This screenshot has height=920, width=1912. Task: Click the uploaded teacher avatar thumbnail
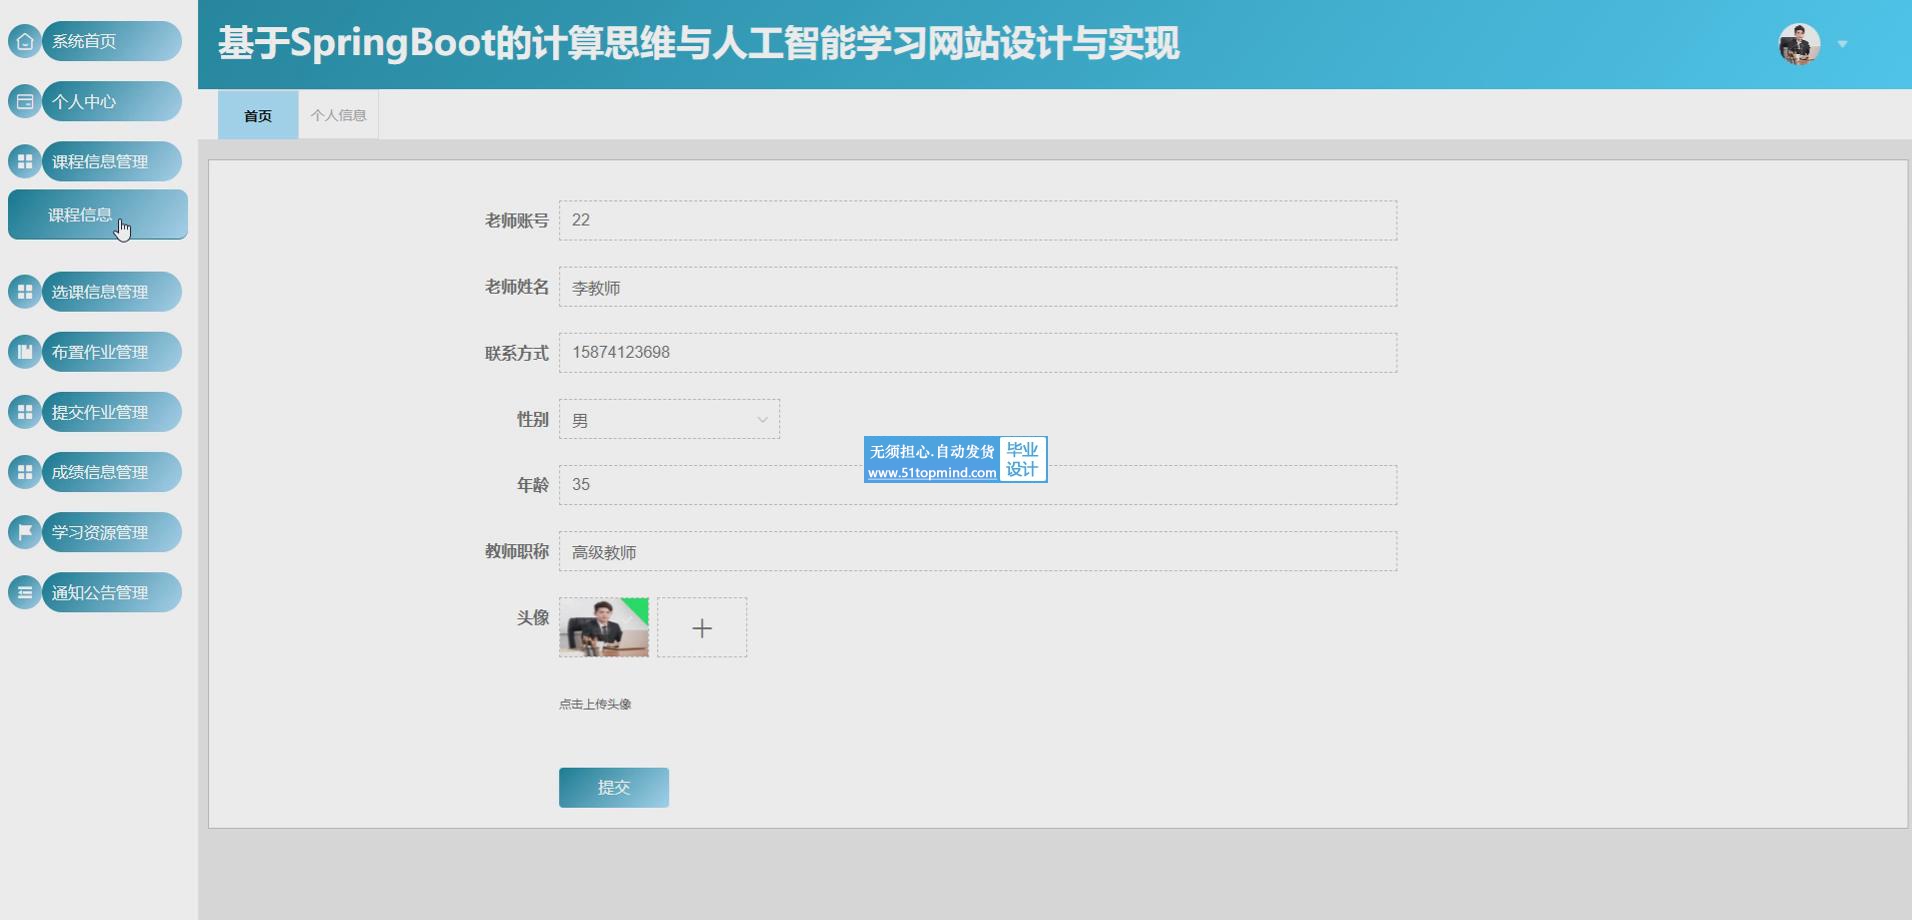604,628
